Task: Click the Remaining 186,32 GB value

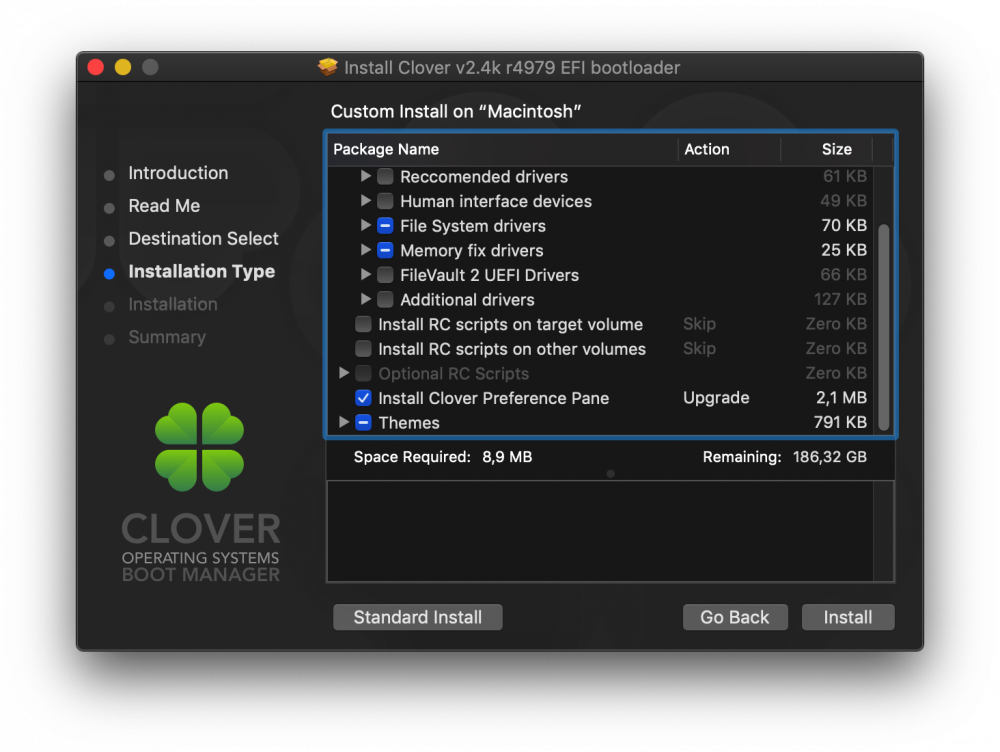Action: pos(830,457)
